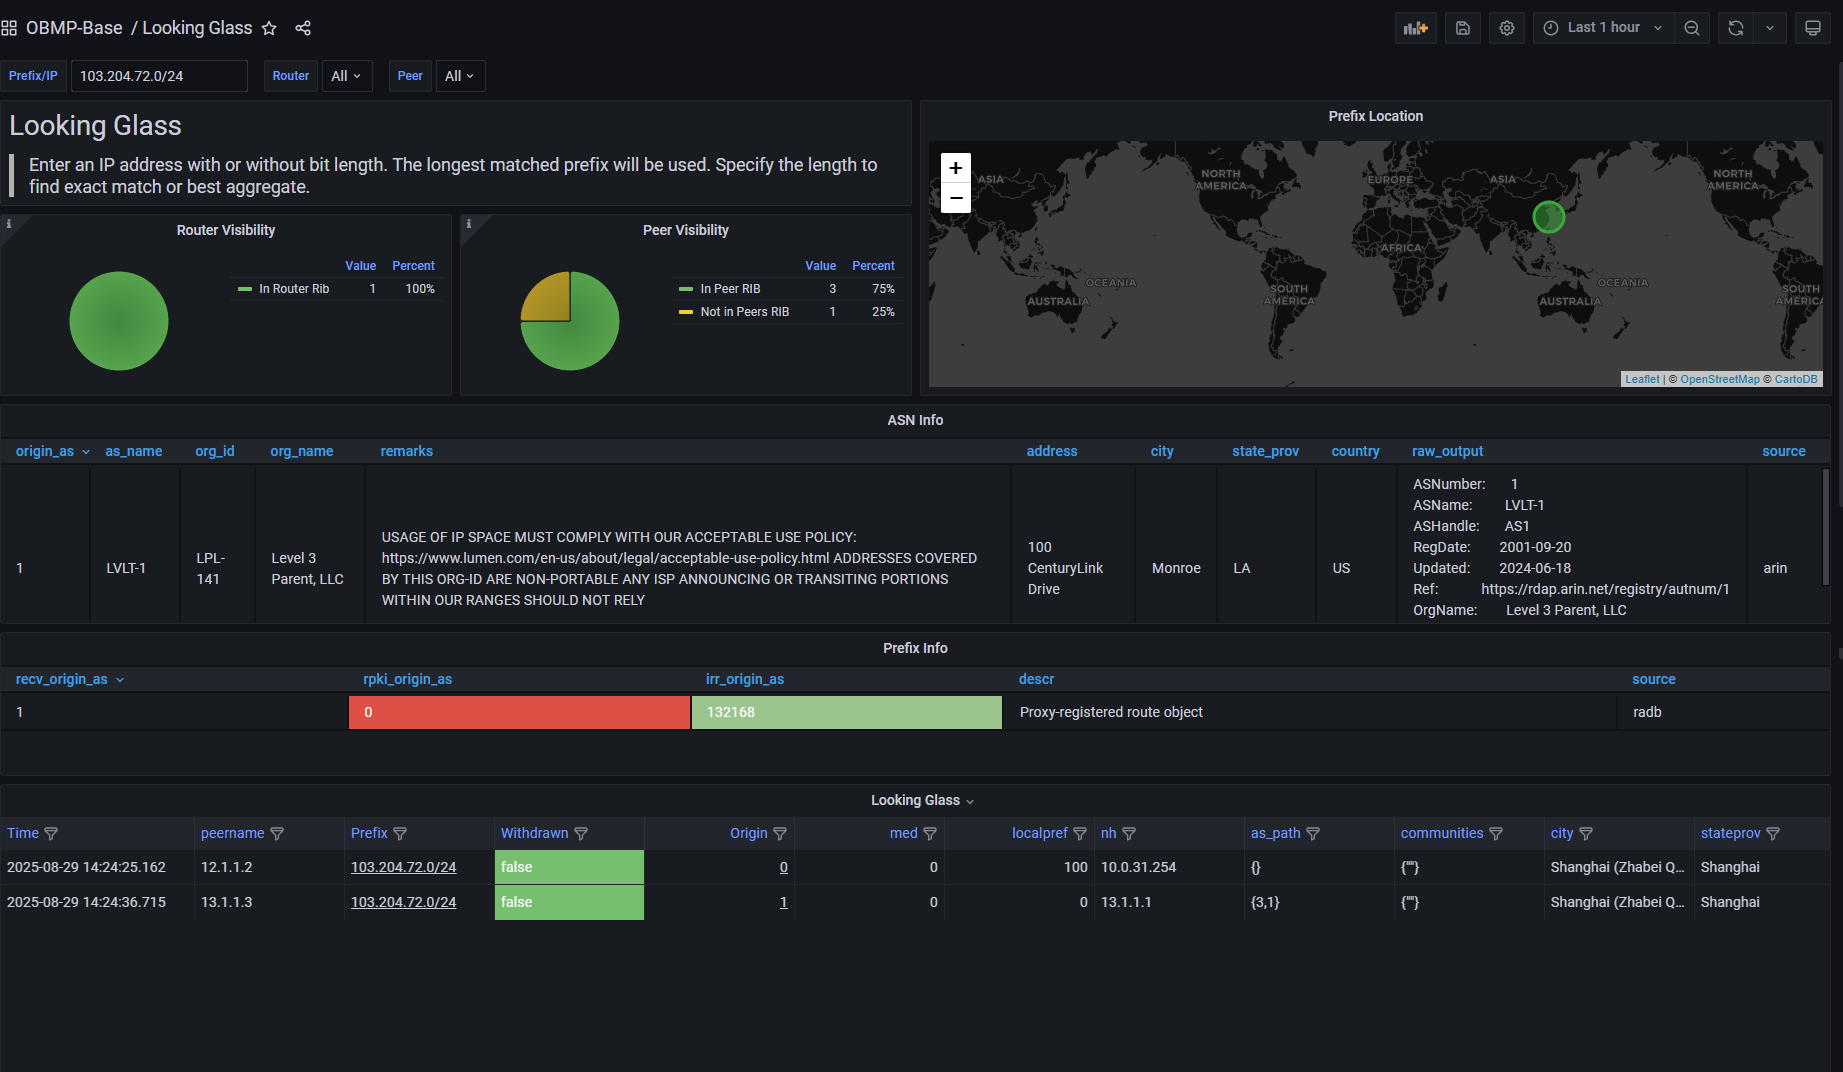Image resolution: width=1843 pixels, height=1072 pixels.
Task: Toggle the In Peer RIB legend series
Action: click(730, 289)
